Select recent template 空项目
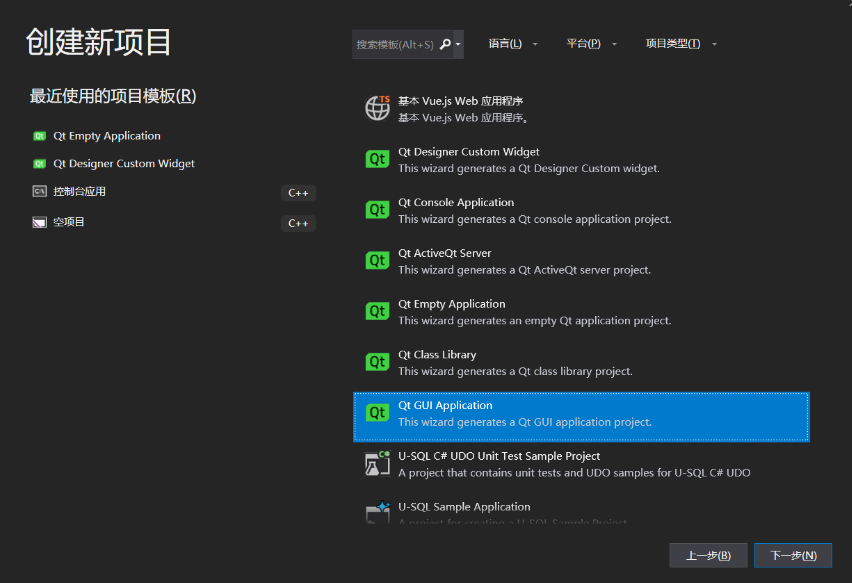The height and width of the screenshot is (583, 852). pyautogui.click(x=68, y=222)
